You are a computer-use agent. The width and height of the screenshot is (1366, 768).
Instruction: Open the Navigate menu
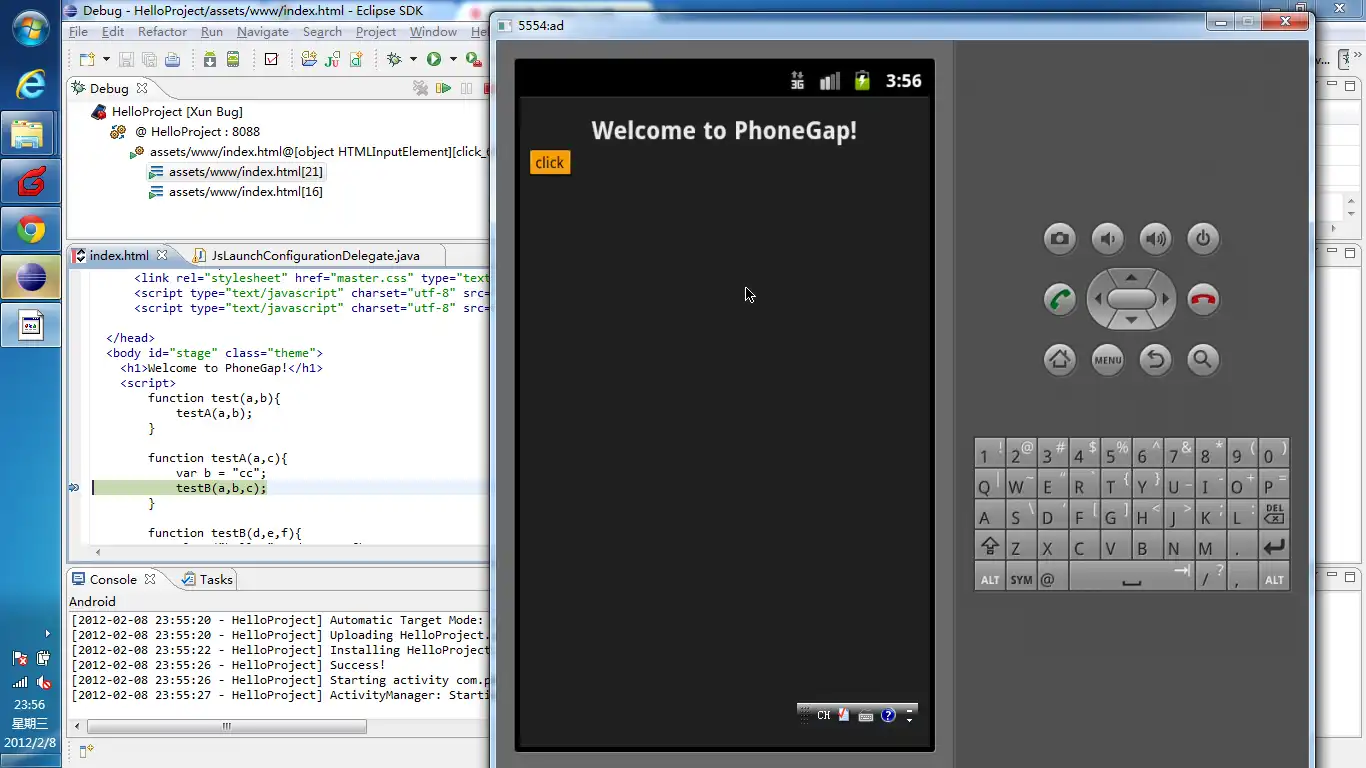click(263, 32)
